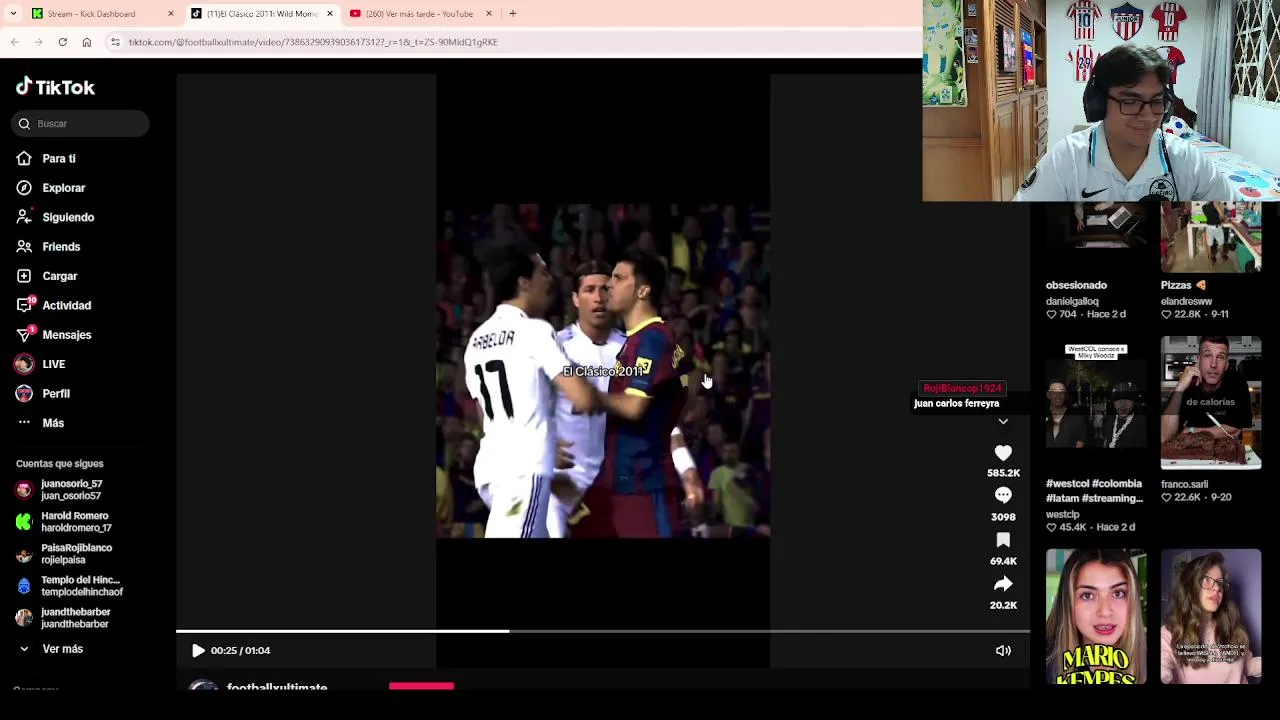
Task: Click the Actividad icon with badge
Action: [25, 305]
